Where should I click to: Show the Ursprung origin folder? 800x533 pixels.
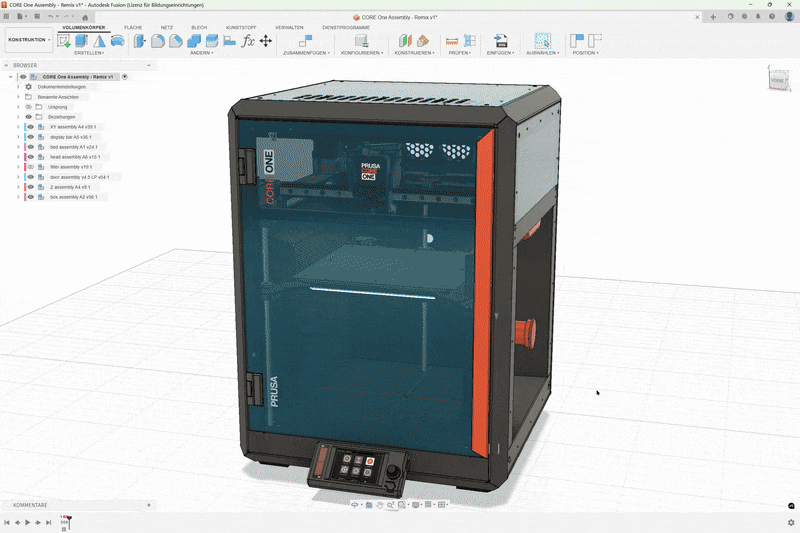pyautogui.click(x=29, y=107)
